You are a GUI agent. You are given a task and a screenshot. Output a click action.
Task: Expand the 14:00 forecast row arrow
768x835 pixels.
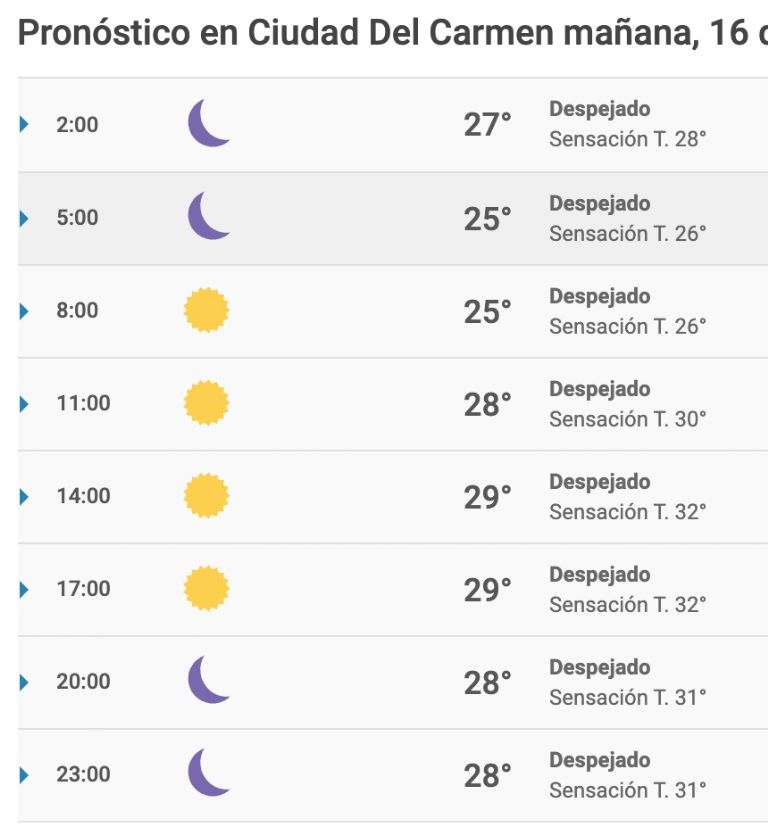[23, 496]
